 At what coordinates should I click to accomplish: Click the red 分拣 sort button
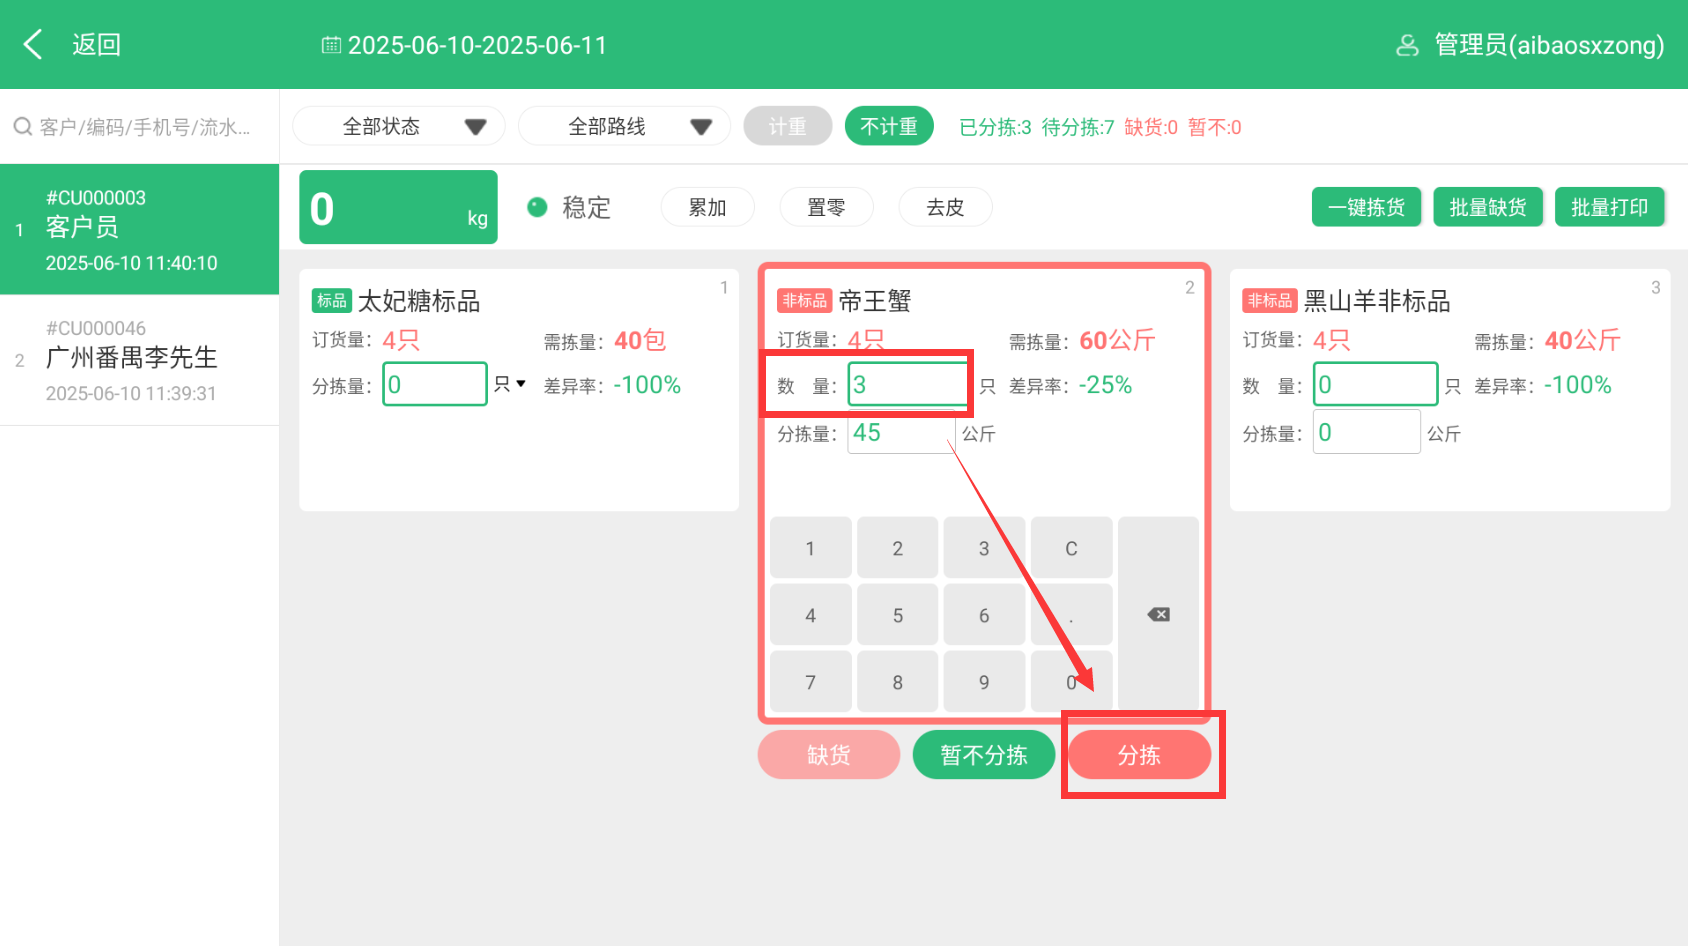[x=1139, y=755]
